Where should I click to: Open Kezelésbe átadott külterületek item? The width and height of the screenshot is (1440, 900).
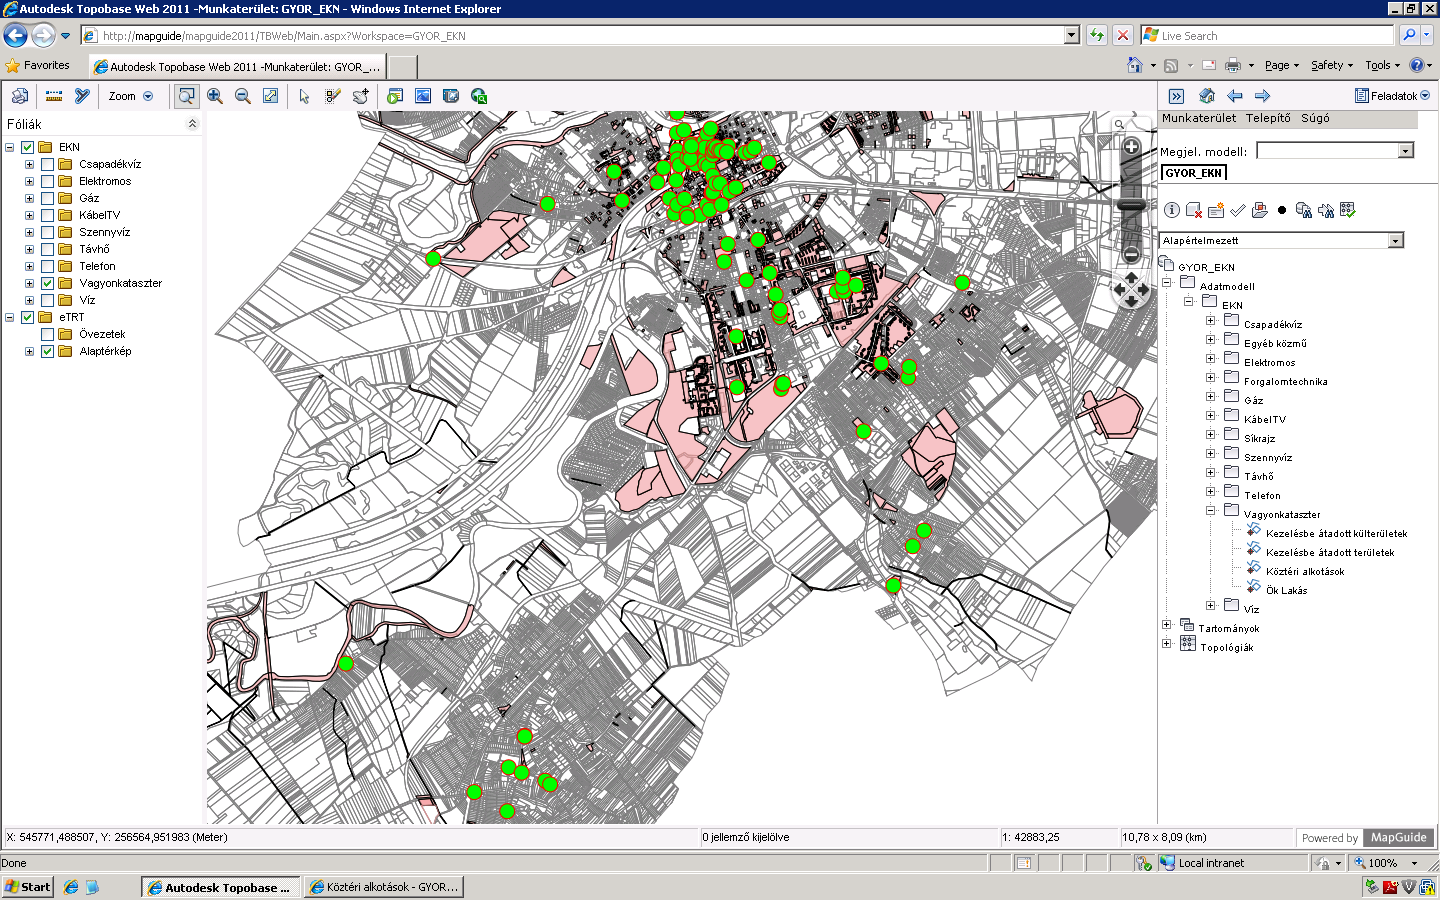(x=1336, y=534)
